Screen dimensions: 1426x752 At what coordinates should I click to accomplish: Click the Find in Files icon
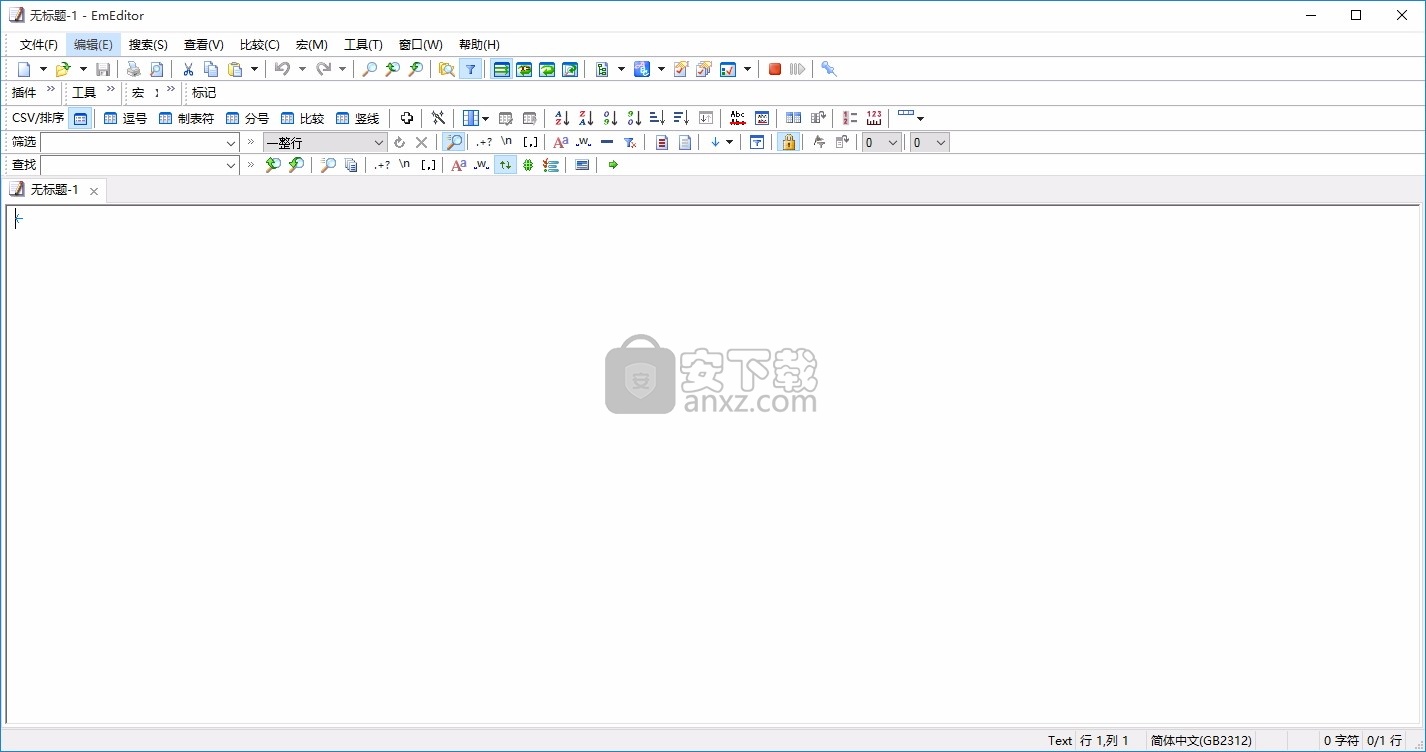coord(446,69)
